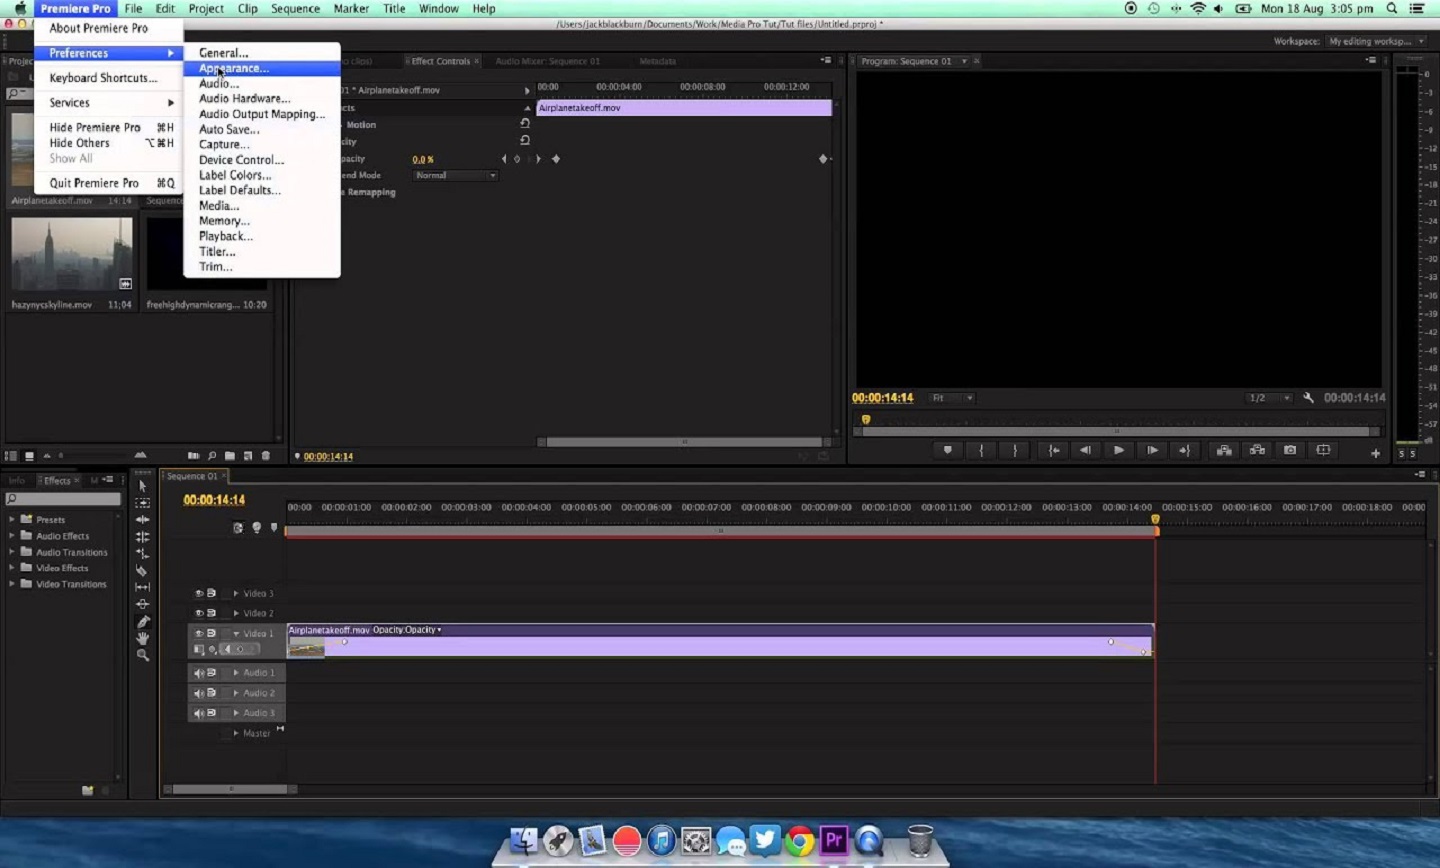Play the Program monitor
Screen dimensions: 1440x868
(x=1119, y=450)
